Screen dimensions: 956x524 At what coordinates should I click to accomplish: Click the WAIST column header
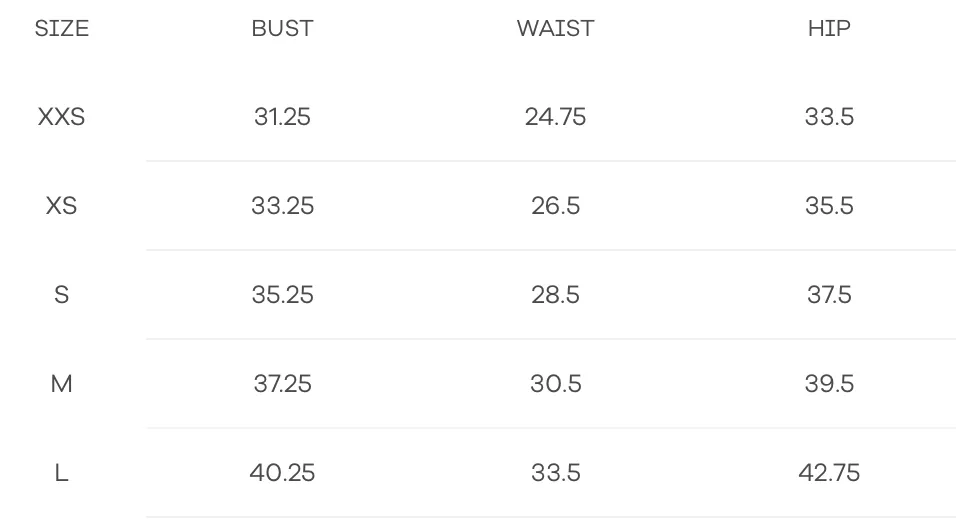tap(555, 28)
